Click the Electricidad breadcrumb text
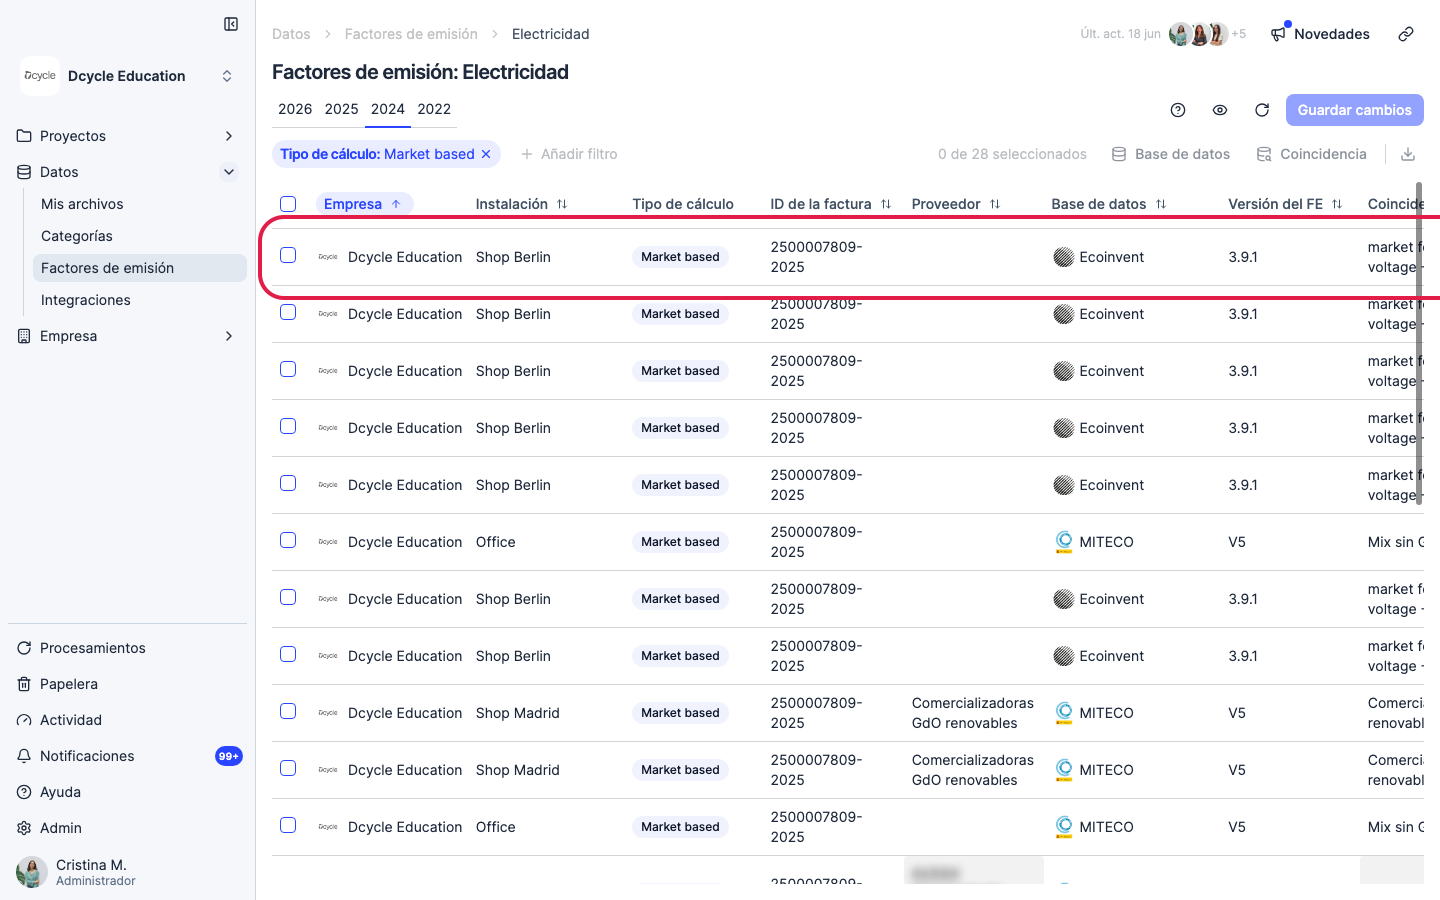This screenshot has height=900, width=1440. (x=550, y=34)
